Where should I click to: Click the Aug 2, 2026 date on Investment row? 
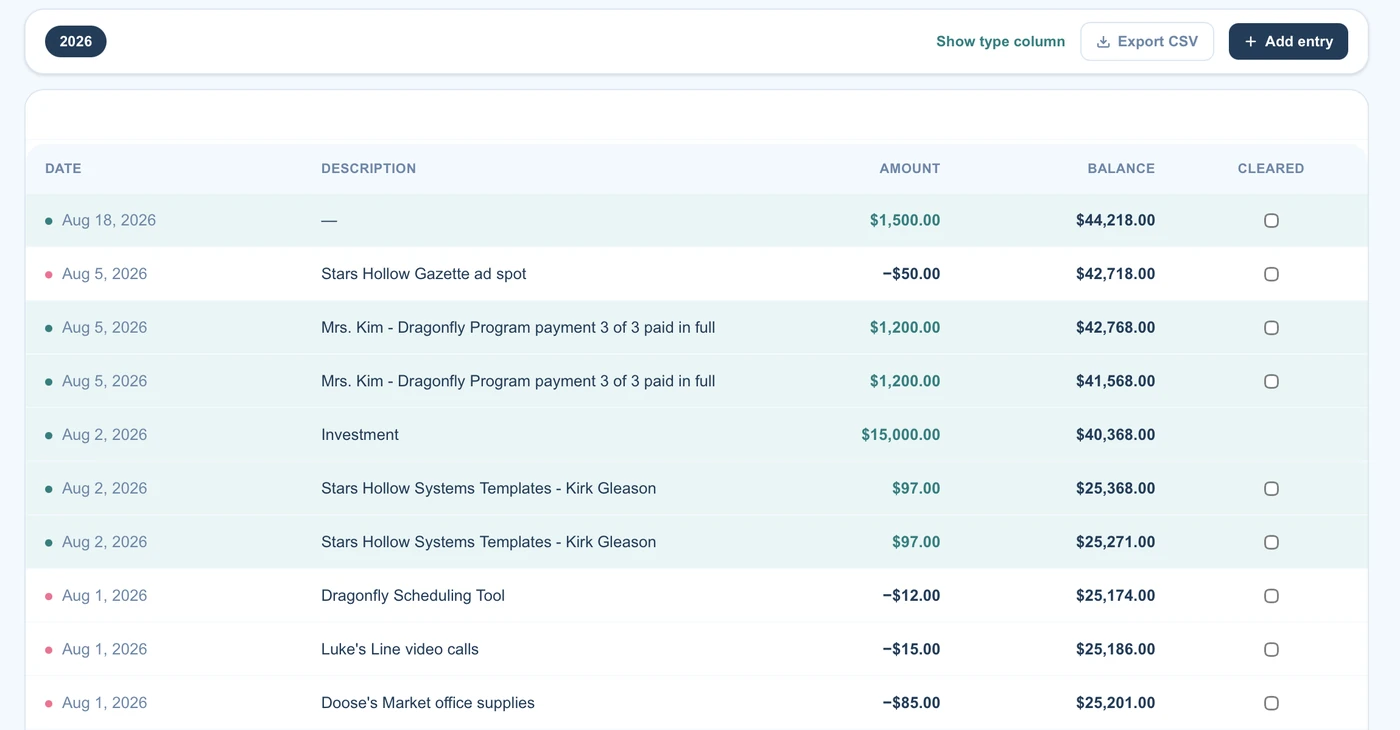pos(104,435)
